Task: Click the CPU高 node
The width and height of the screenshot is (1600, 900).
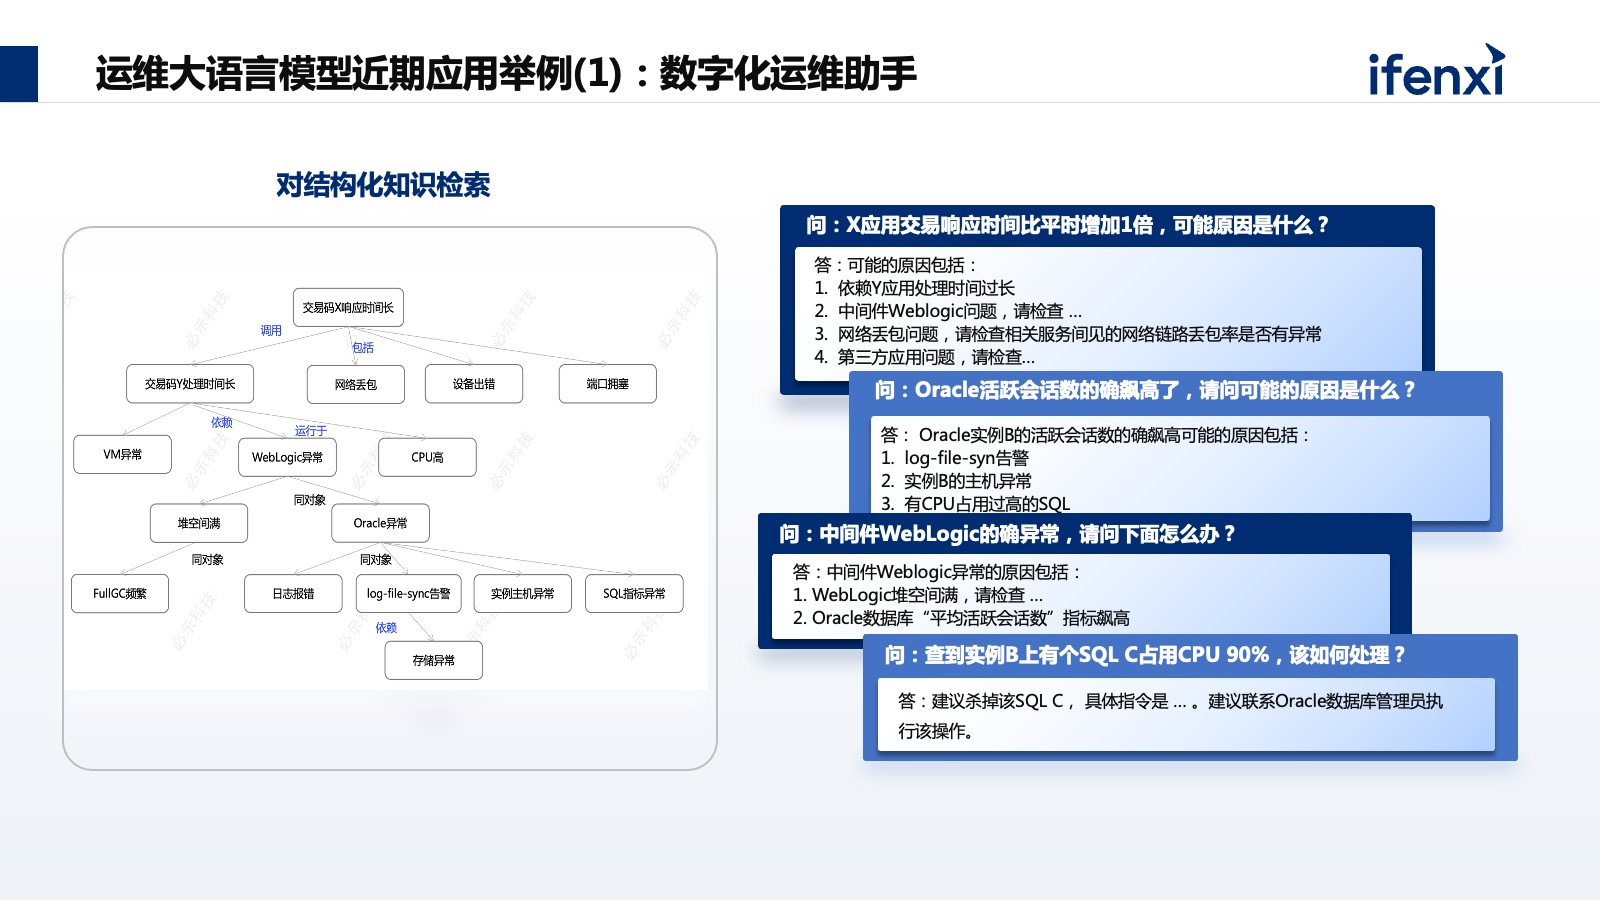Action: (427, 457)
